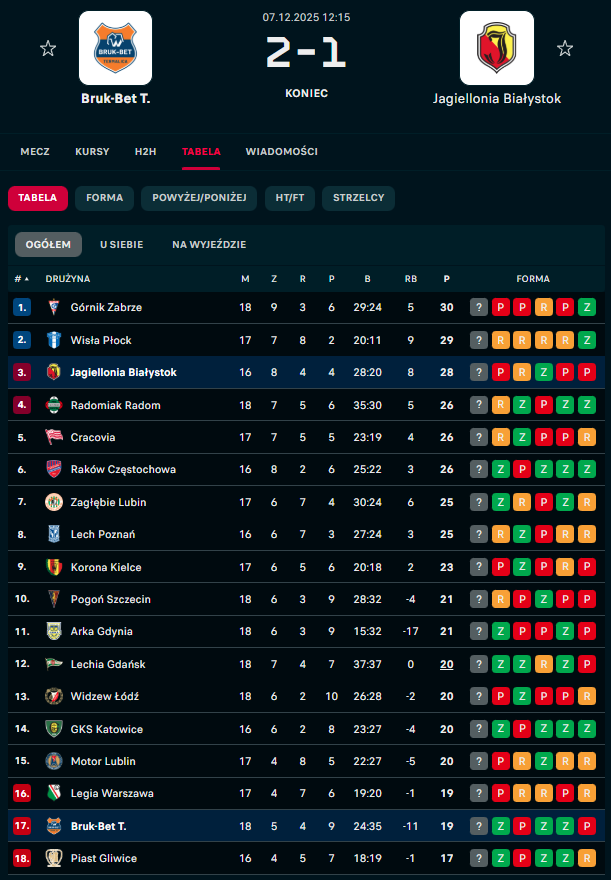Screen dimensions: 611x880
Task: Open the Wiadomości tab
Action: tap(282, 152)
